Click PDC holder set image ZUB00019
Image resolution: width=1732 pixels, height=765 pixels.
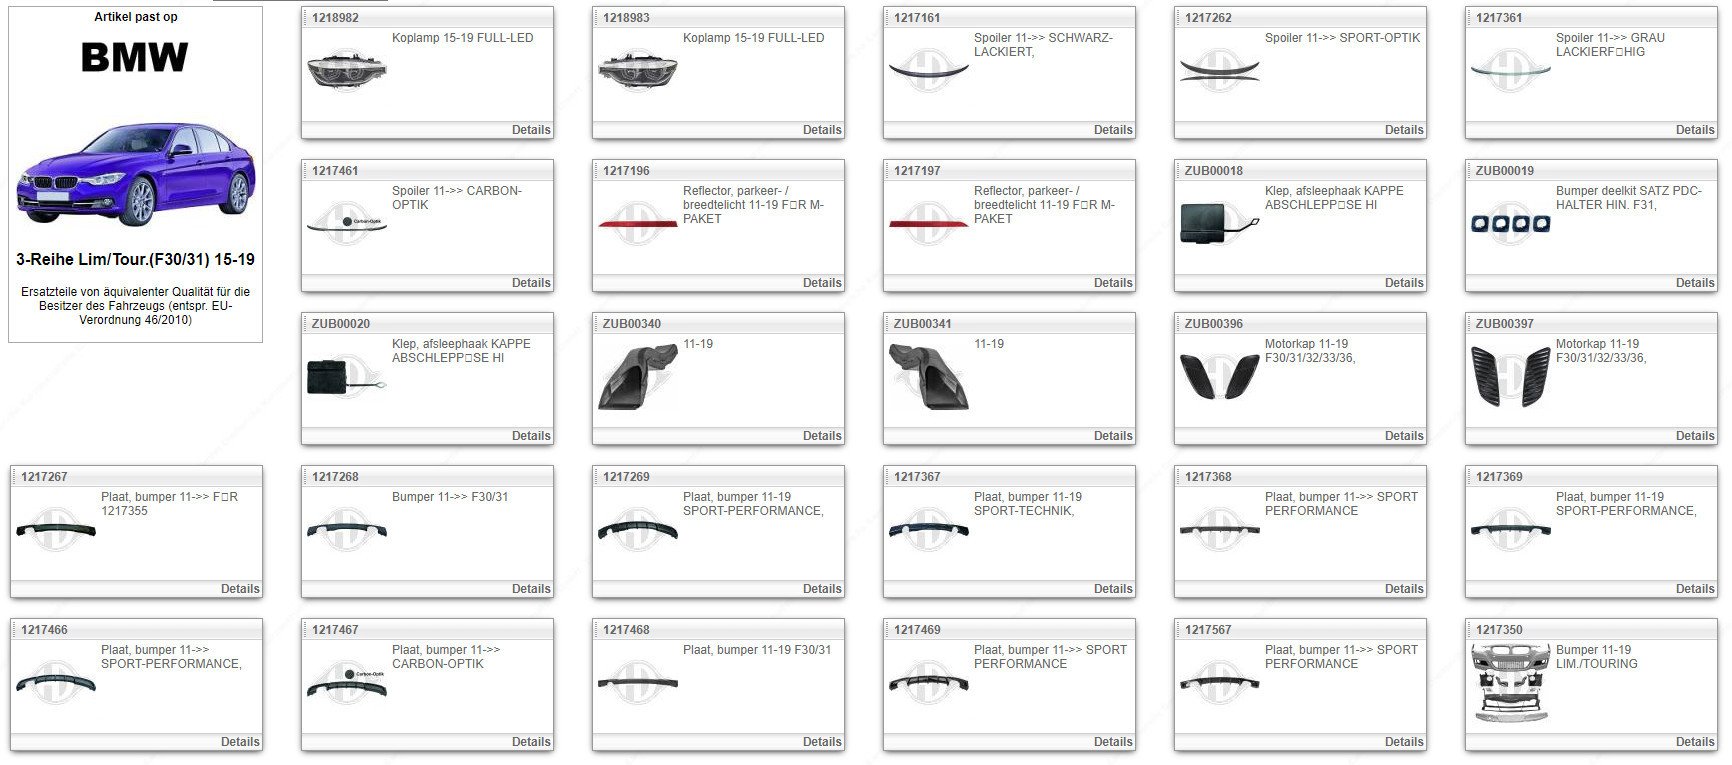point(1510,223)
